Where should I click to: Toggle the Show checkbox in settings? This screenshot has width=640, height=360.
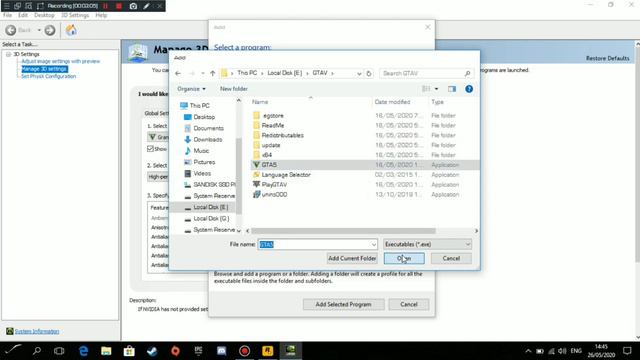click(x=150, y=149)
